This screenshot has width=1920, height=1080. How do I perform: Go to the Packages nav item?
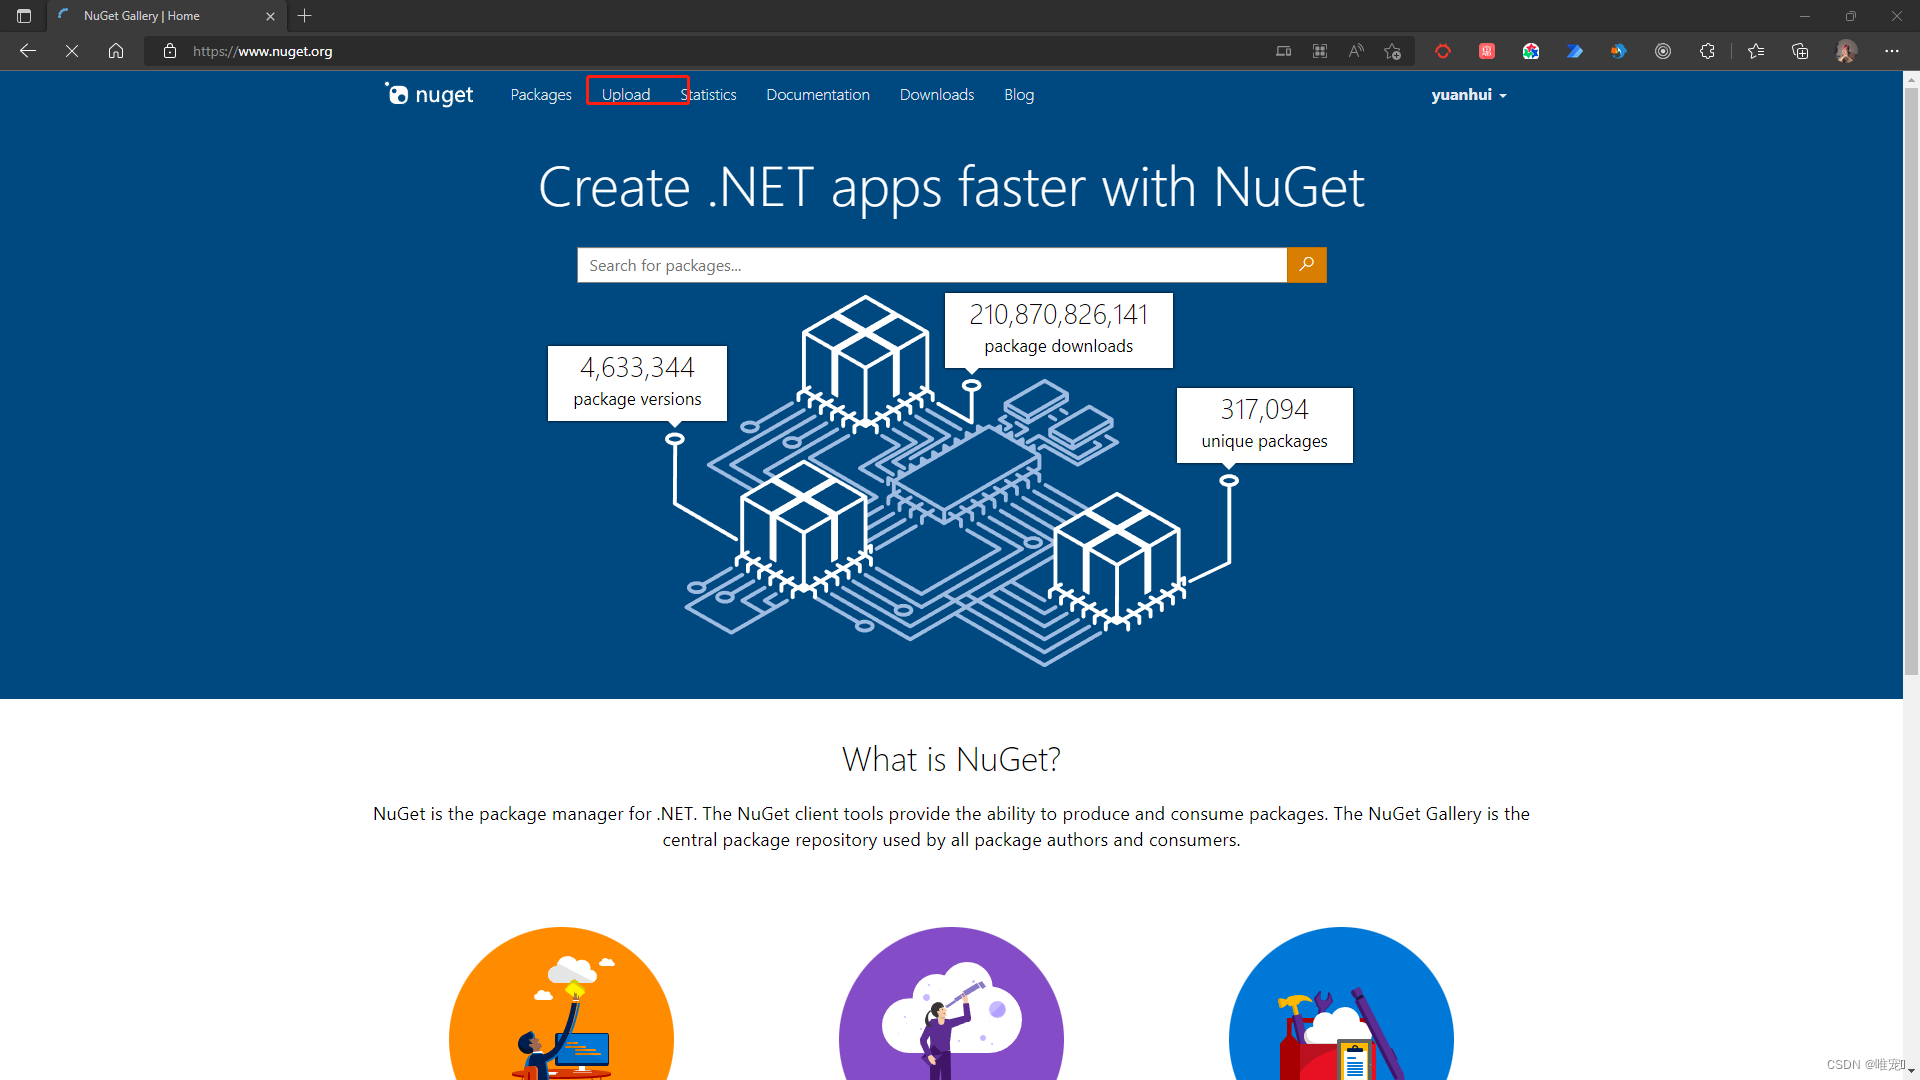point(541,94)
